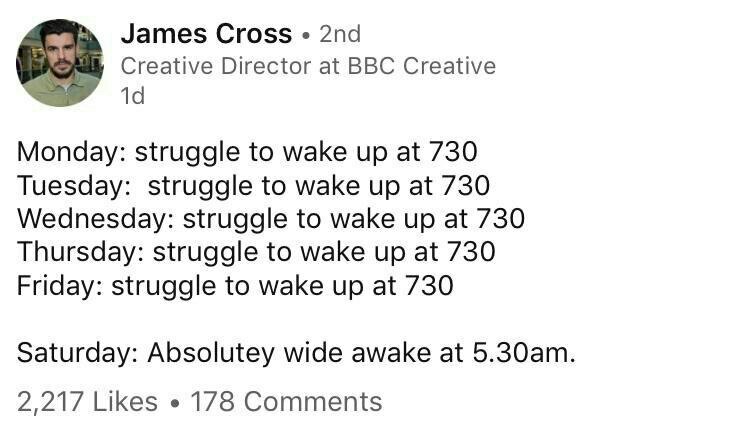Click the 2nd connection degree label
Screen dimensions: 750x432
pos(340,34)
